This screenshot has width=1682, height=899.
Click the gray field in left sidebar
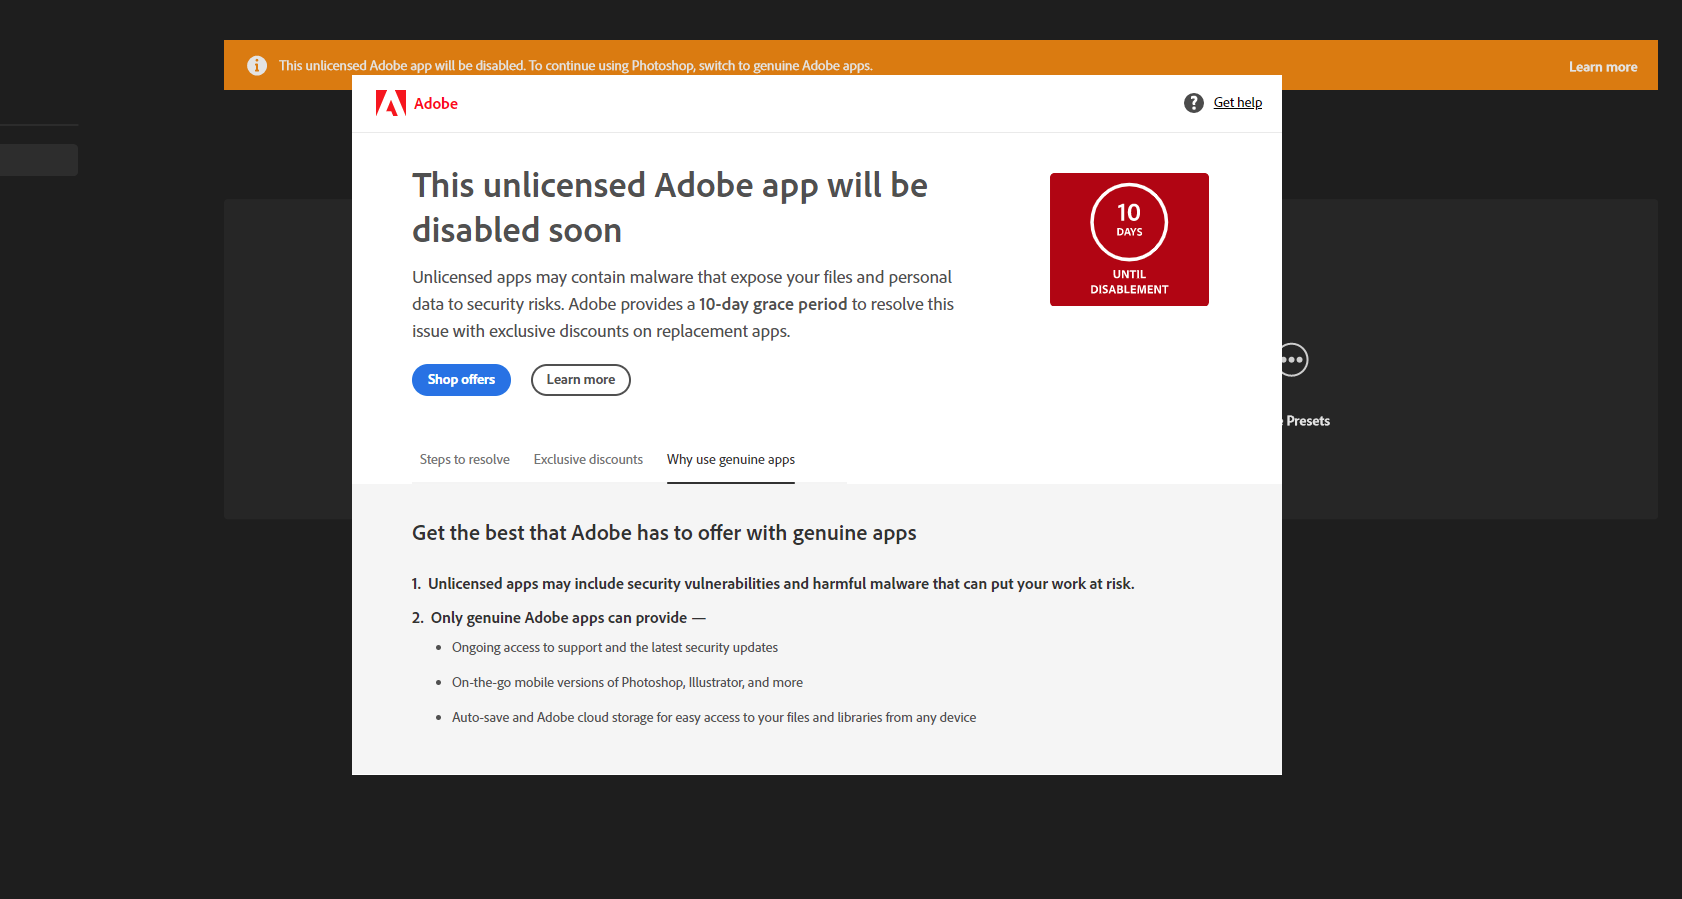click(x=39, y=160)
